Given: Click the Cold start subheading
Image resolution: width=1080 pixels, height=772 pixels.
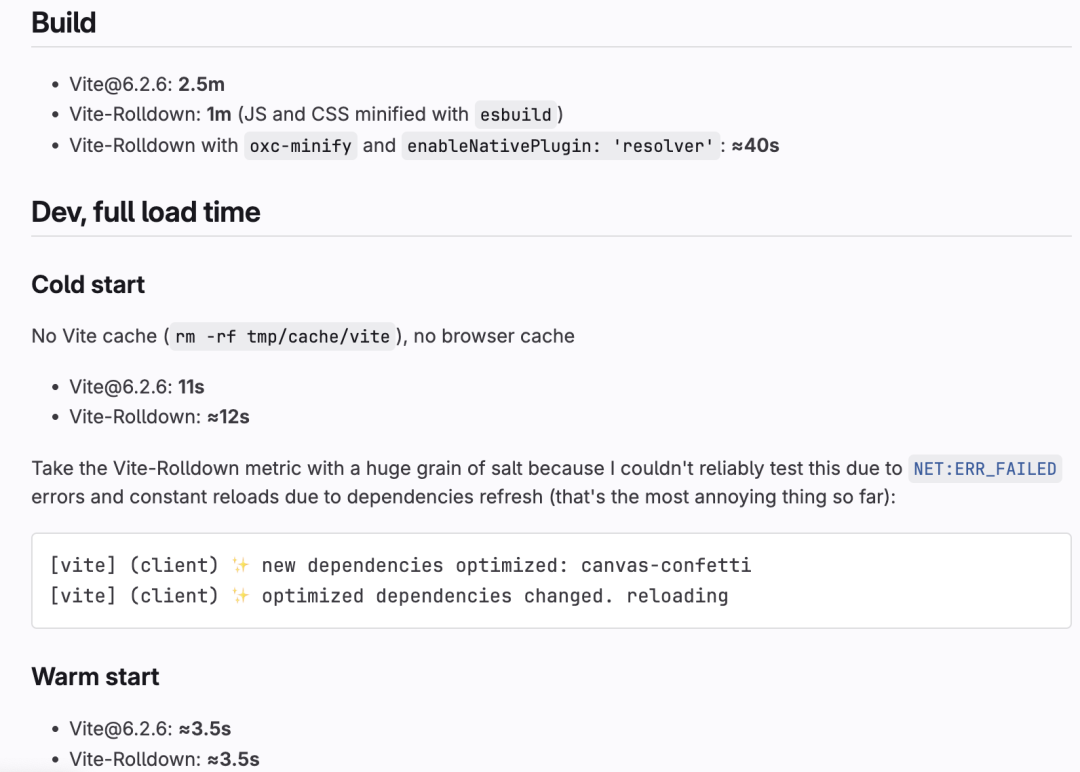Looking at the screenshot, I should click(x=88, y=284).
